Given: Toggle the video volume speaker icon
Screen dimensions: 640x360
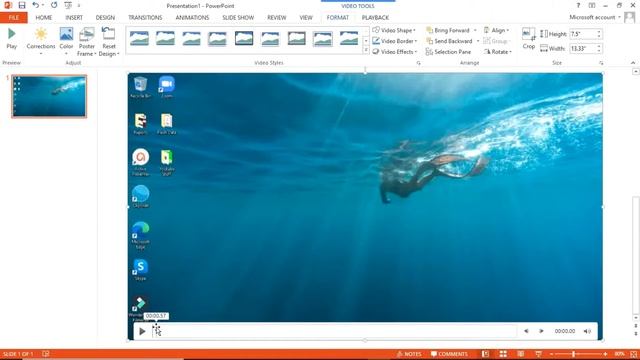Looking at the screenshot, I should 587,331.
